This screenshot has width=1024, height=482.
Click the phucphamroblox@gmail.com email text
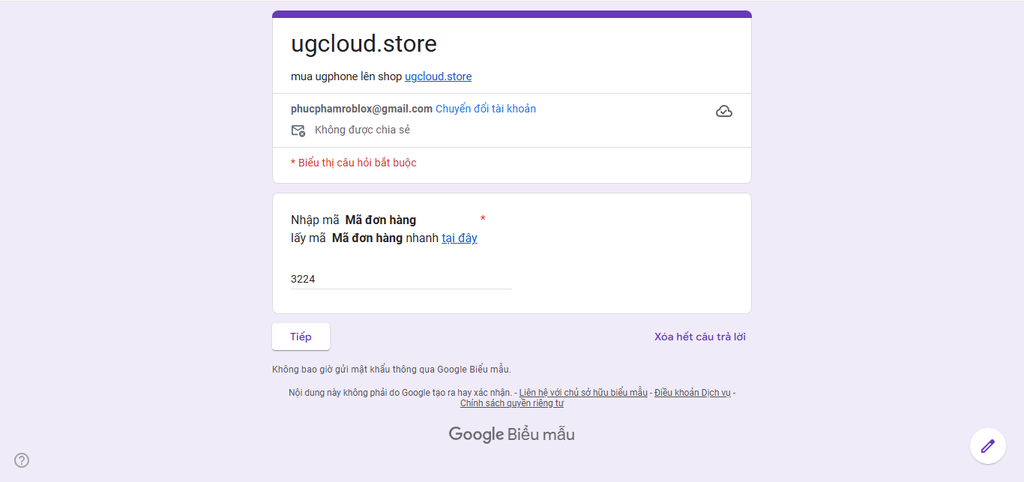[362, 109]
